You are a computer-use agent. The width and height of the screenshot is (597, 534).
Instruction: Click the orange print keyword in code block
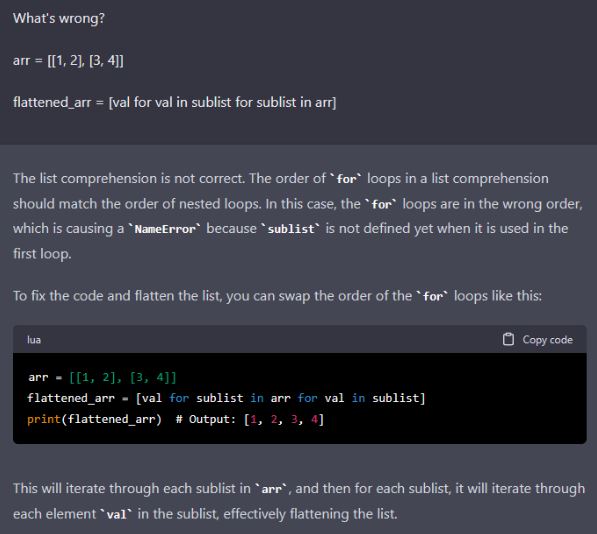(x=44, y=419)
